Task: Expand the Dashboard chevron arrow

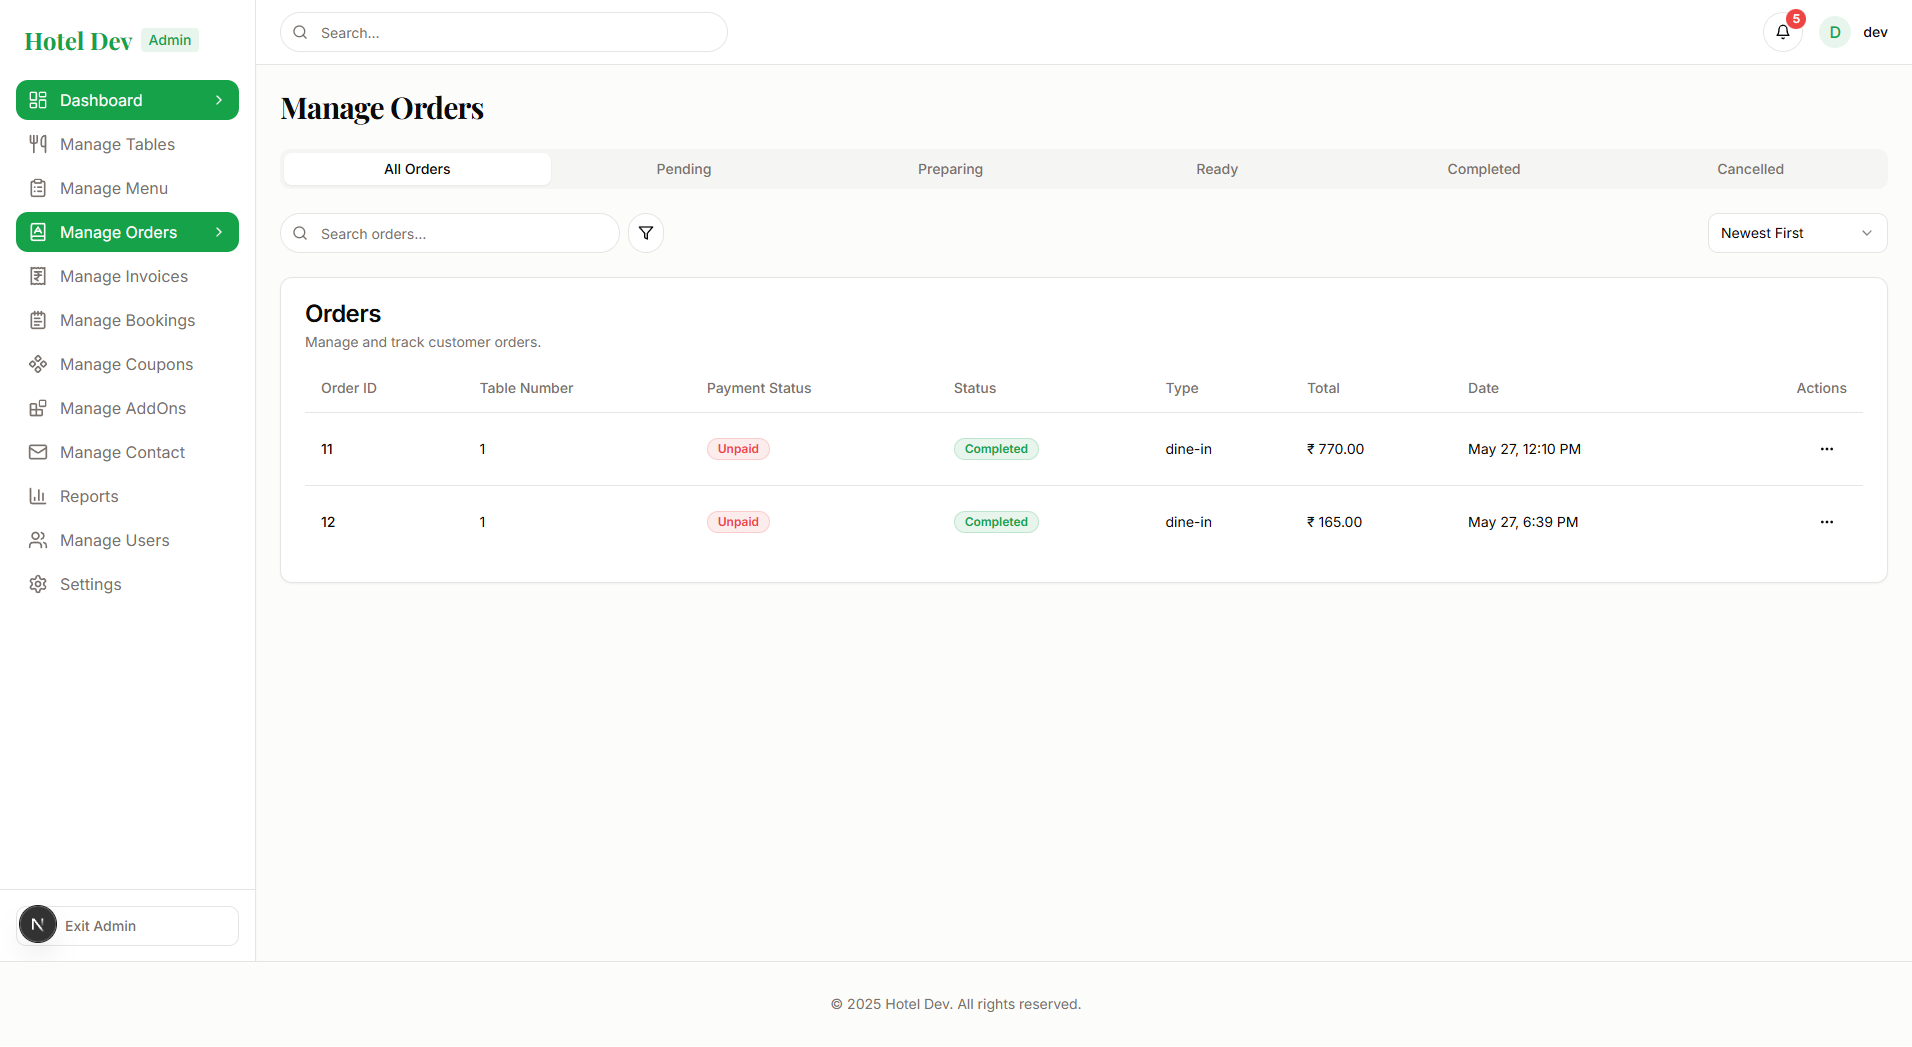Action: 219,100
